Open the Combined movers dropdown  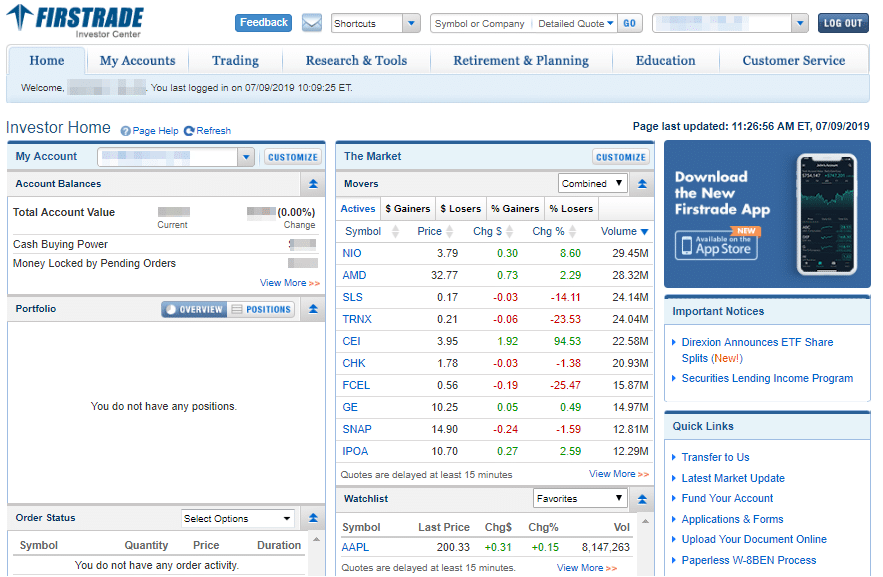(x=592, y=184)
